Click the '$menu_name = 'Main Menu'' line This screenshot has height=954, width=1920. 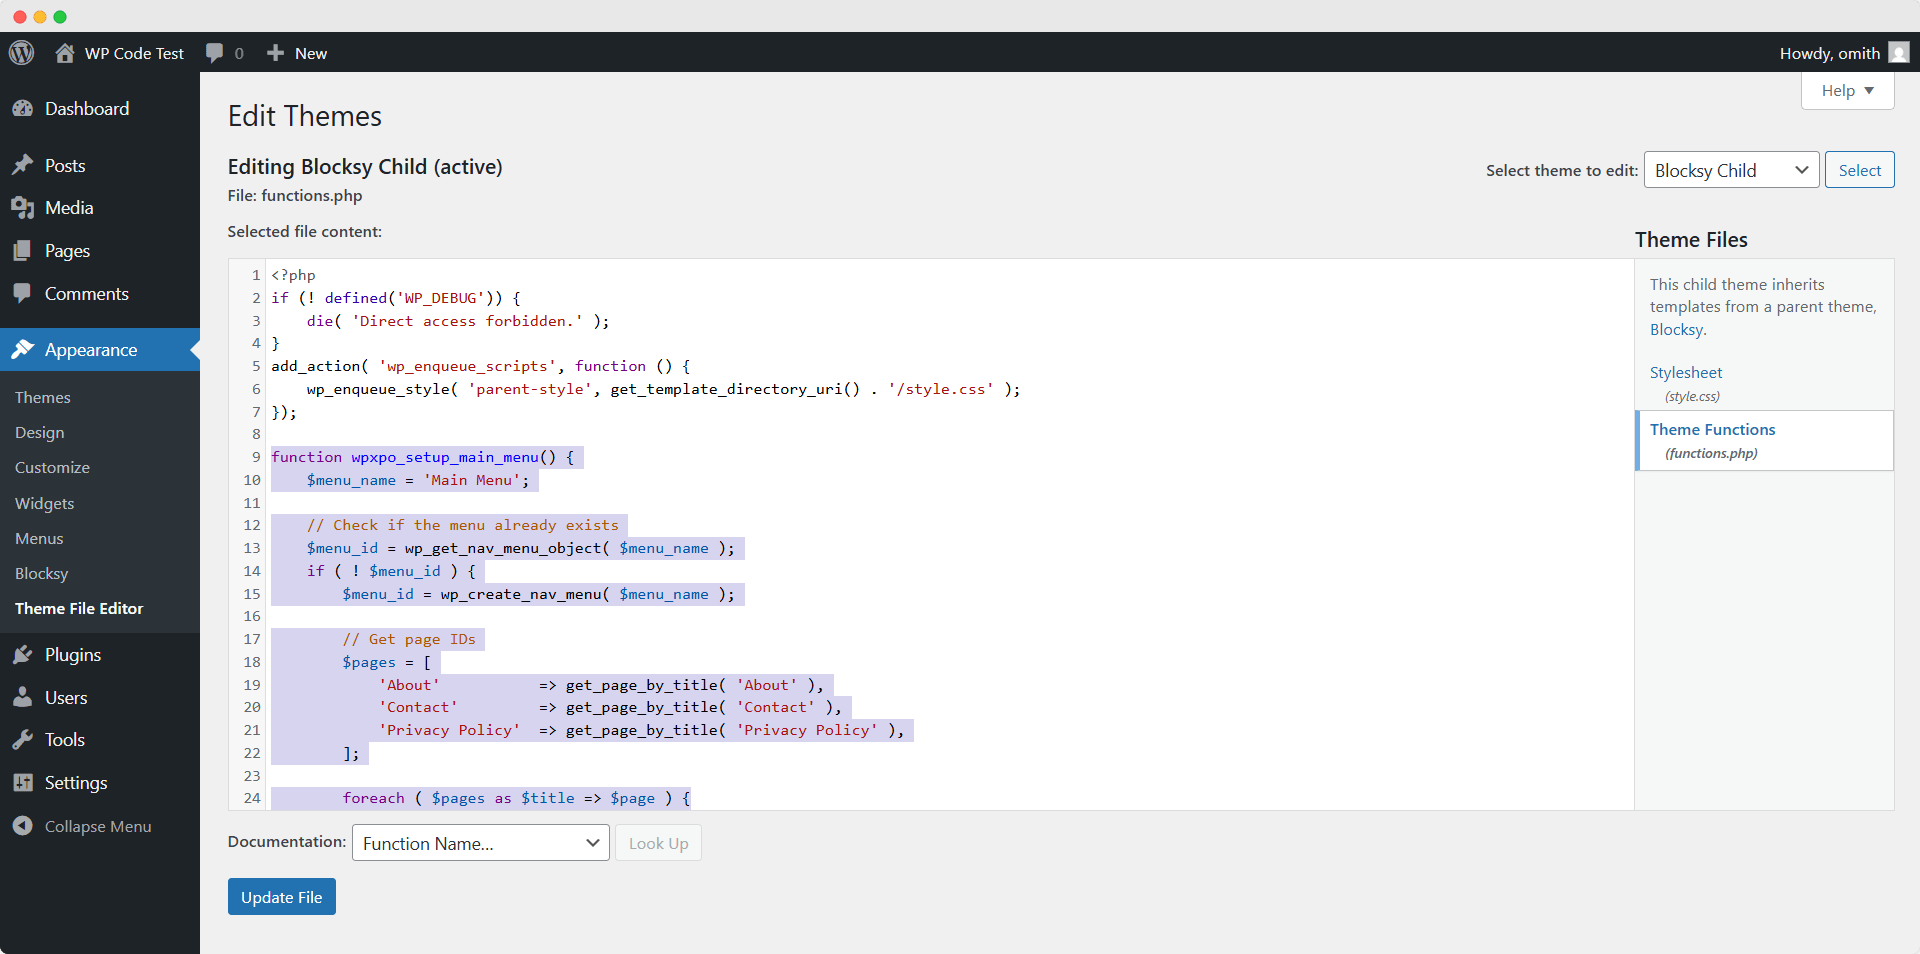coord(418,480)
